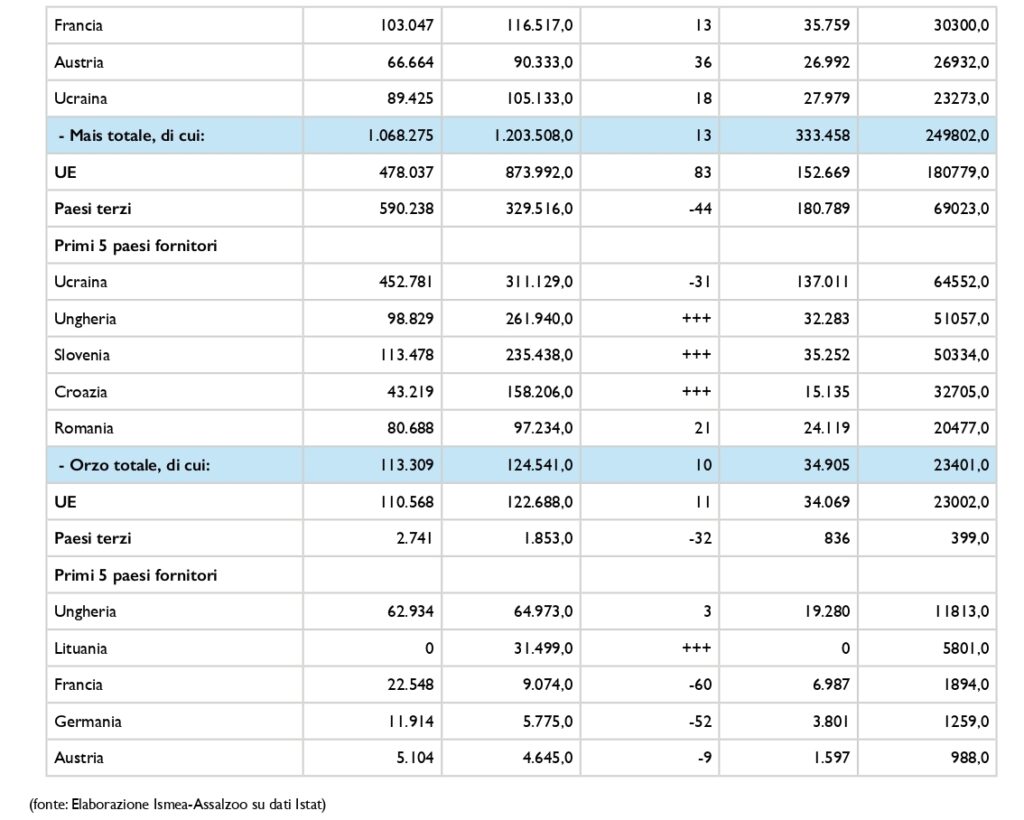Screen dimensions: 1024x820
Task: Click the value 5.775,0
Action: tap(547, 721)
